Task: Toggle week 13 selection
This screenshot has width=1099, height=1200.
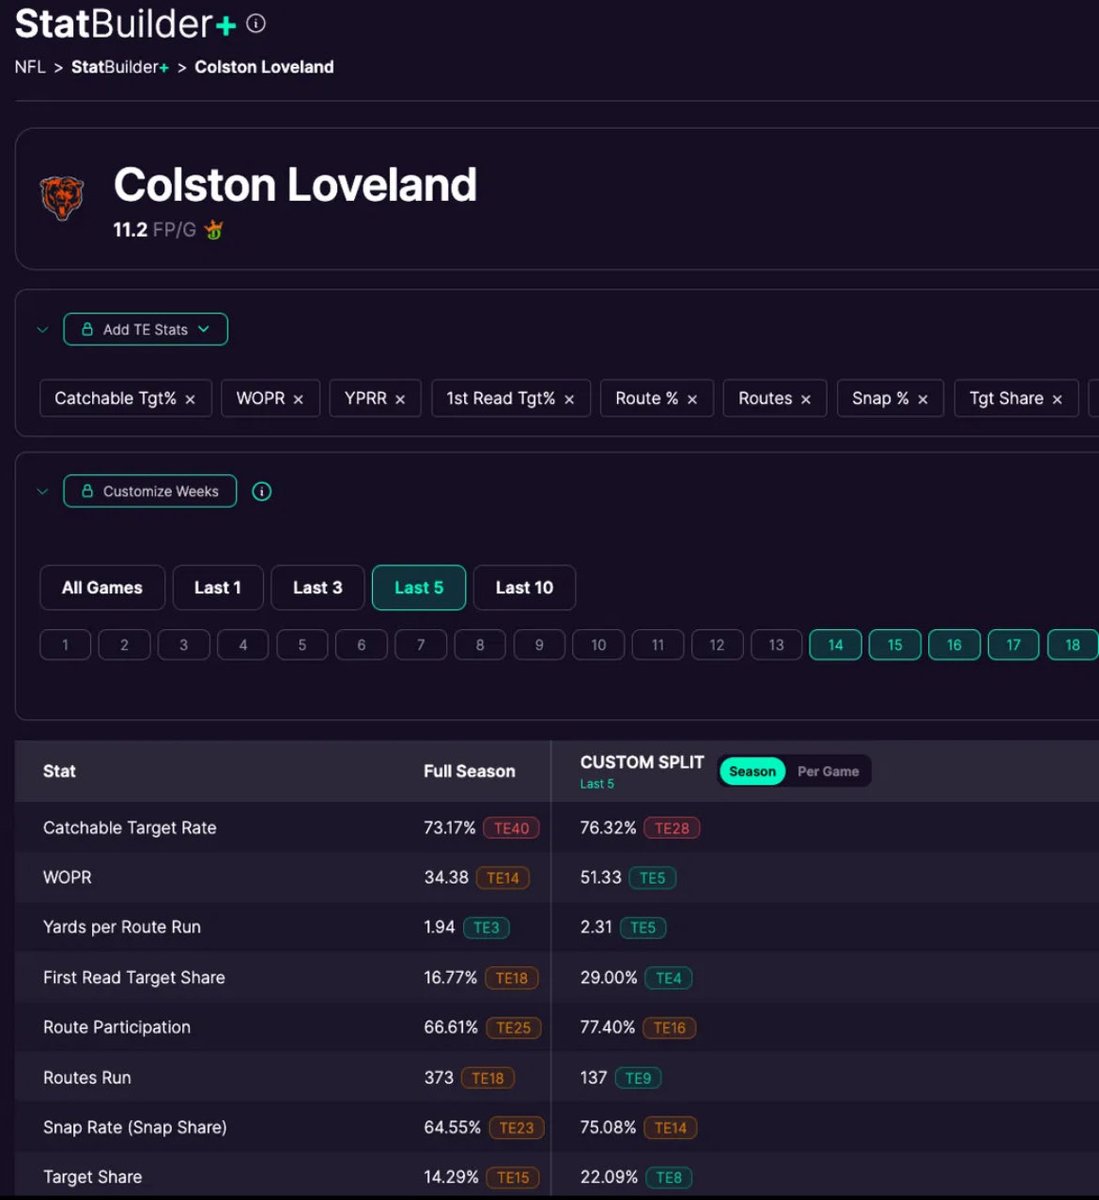Action: coord(776,645)
